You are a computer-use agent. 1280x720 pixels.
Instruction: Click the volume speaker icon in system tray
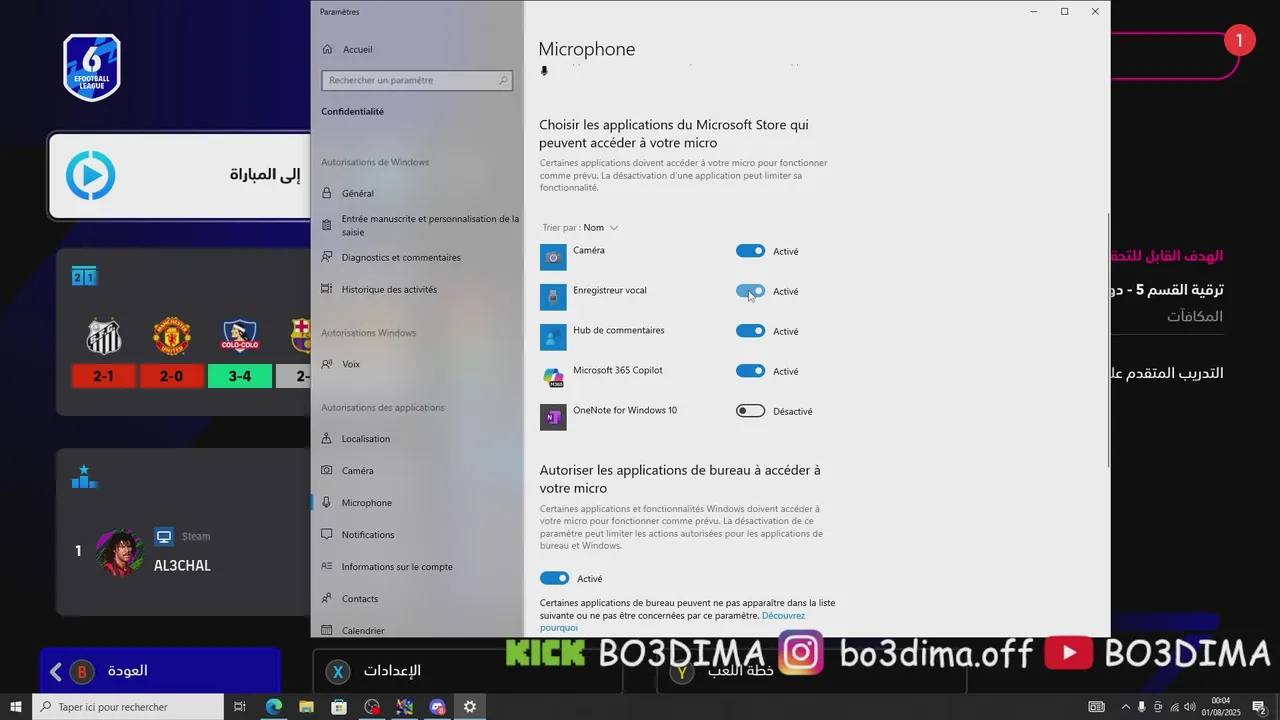1189,707
